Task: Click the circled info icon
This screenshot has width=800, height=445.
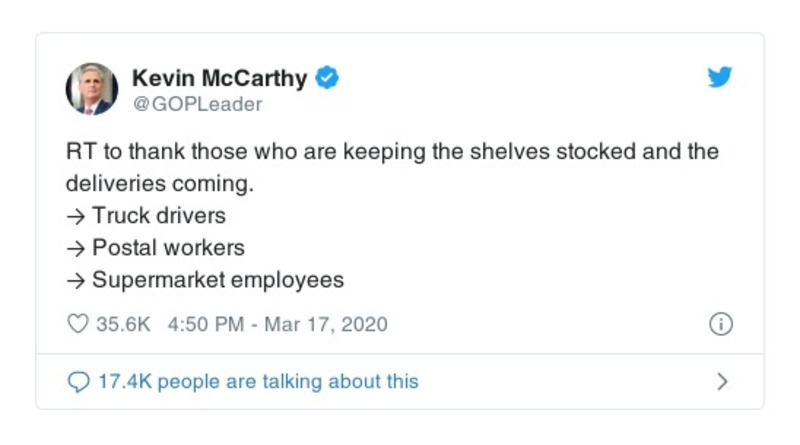Action: (x=720, y=325)
